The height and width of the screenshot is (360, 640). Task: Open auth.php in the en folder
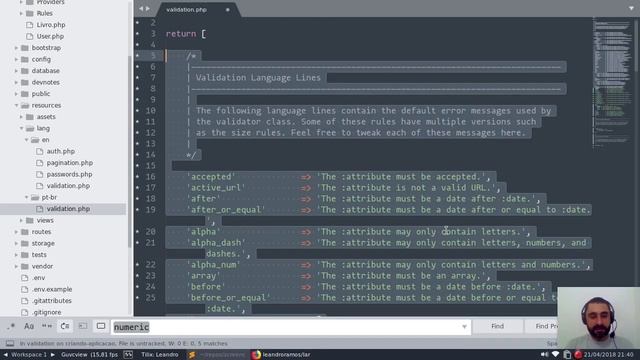pos(60,151)
